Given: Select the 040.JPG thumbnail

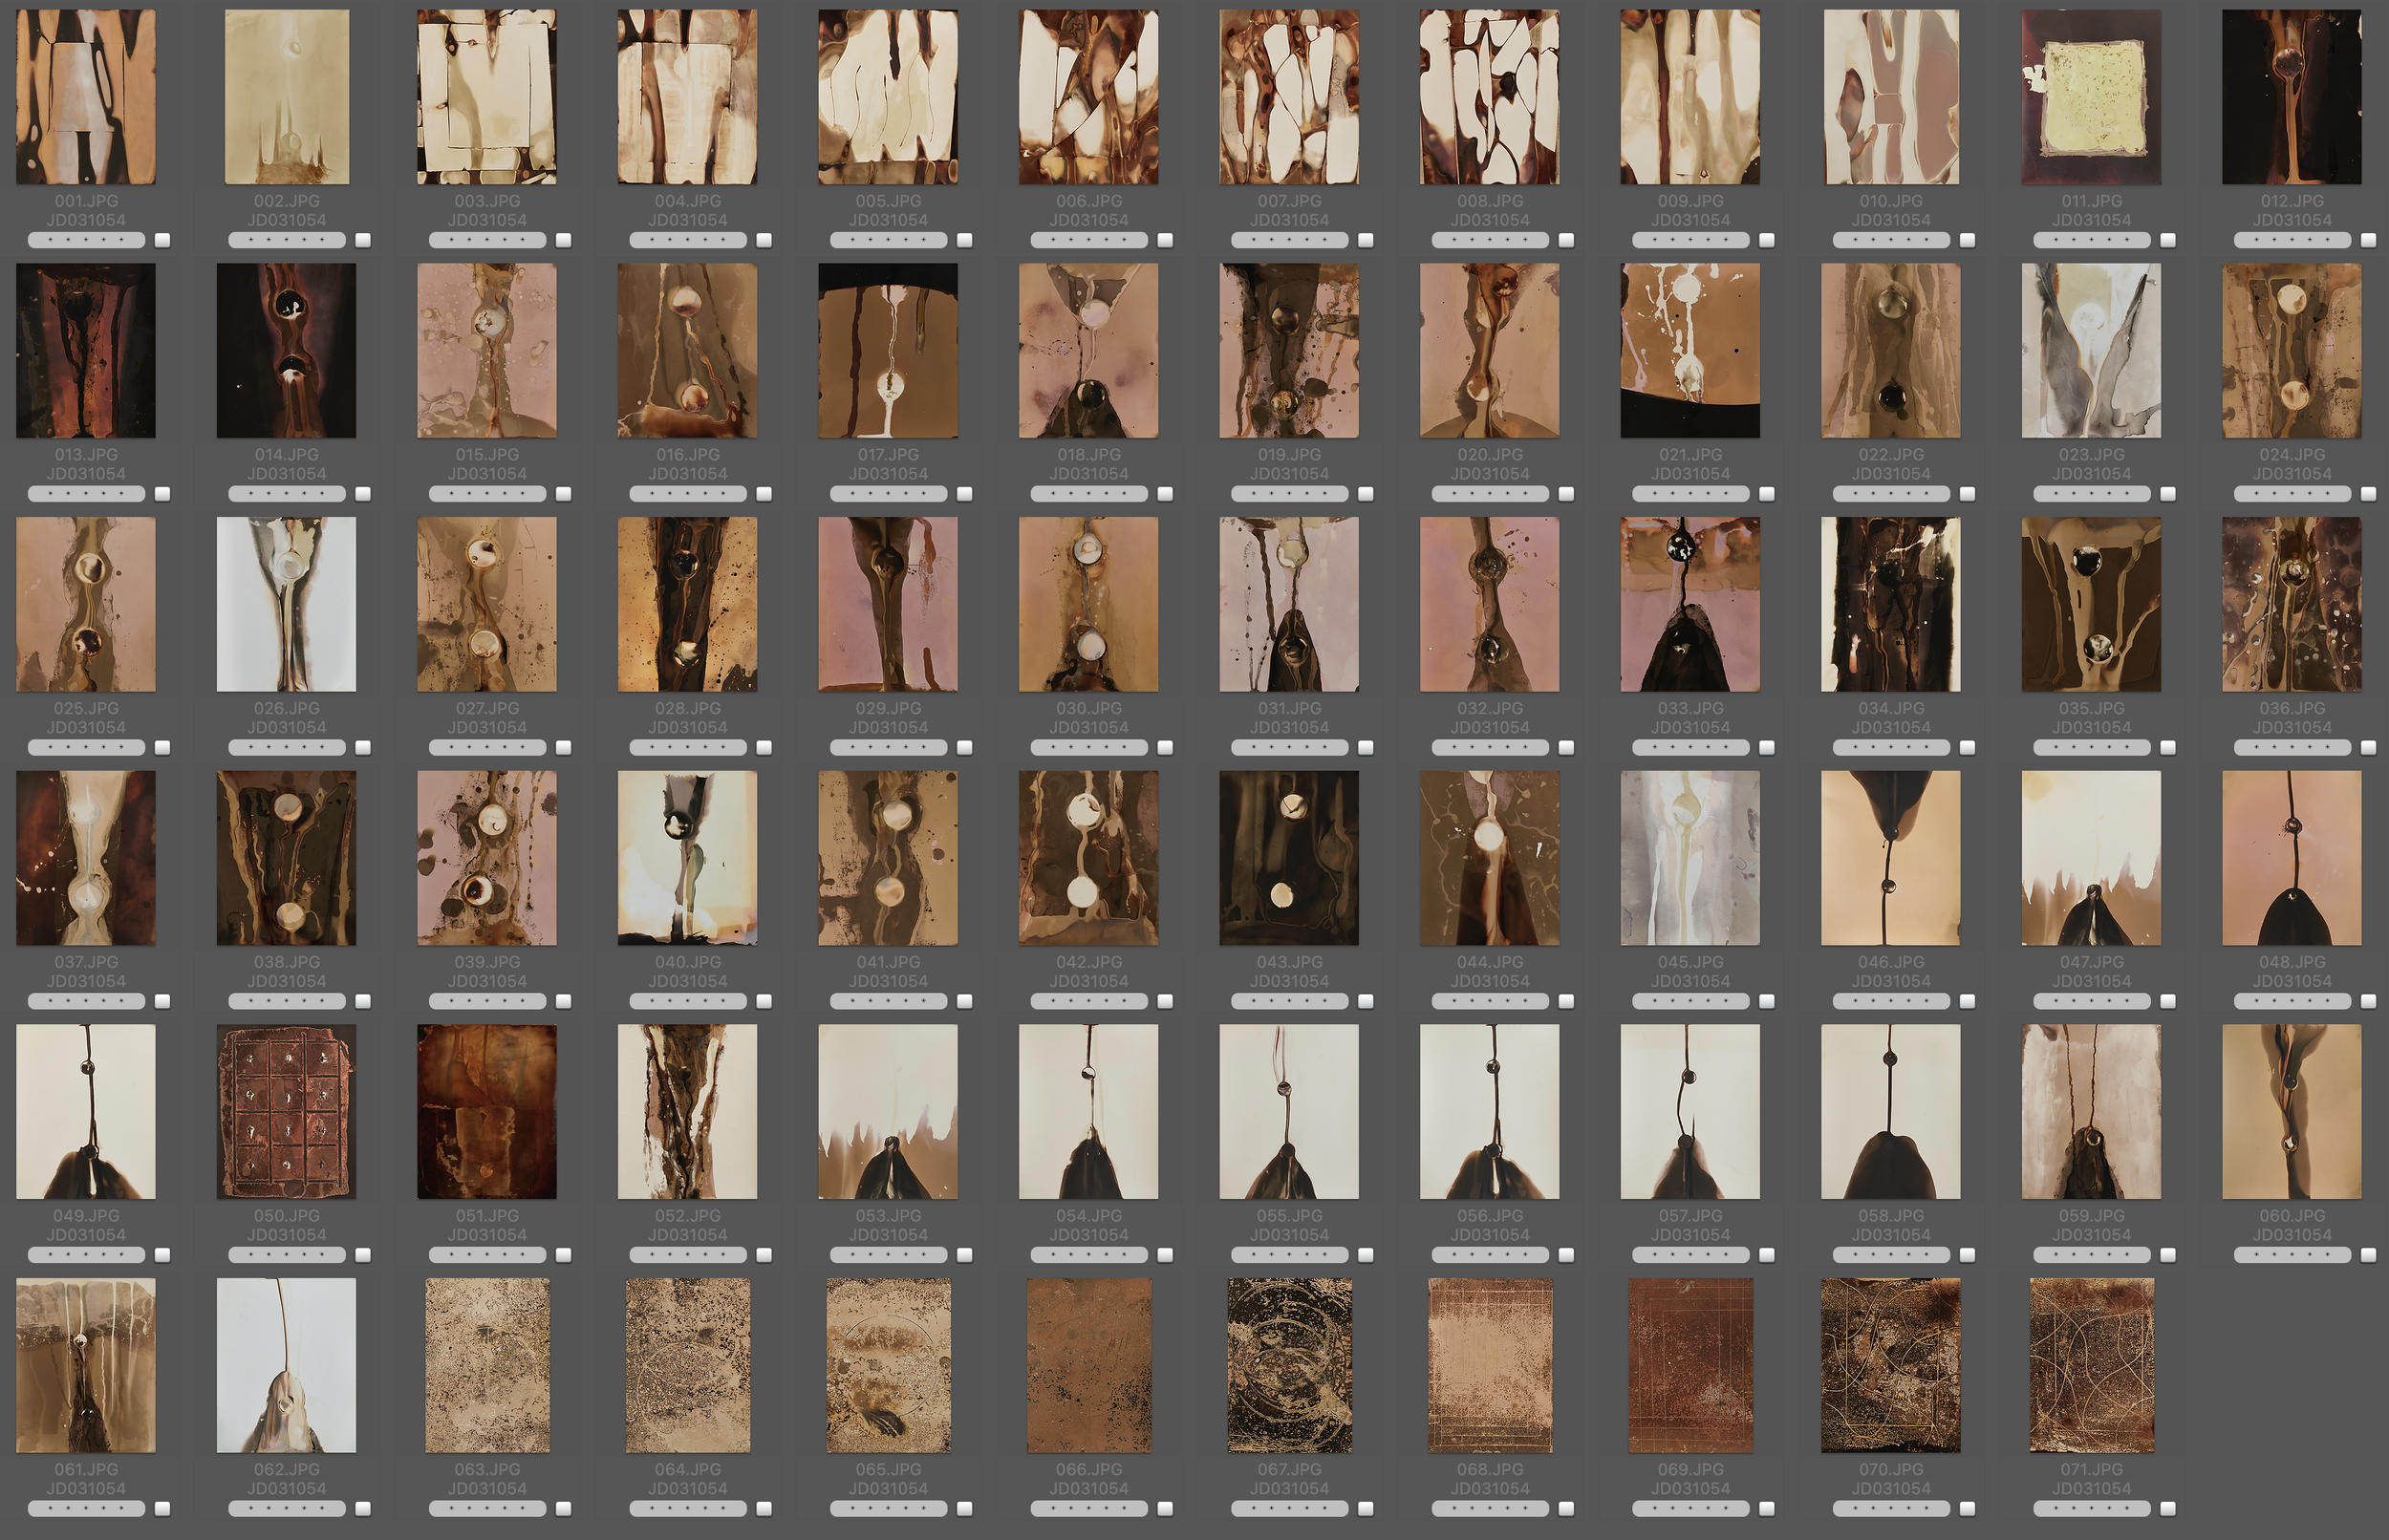Looking at the screenshot, I should (687, 857).
